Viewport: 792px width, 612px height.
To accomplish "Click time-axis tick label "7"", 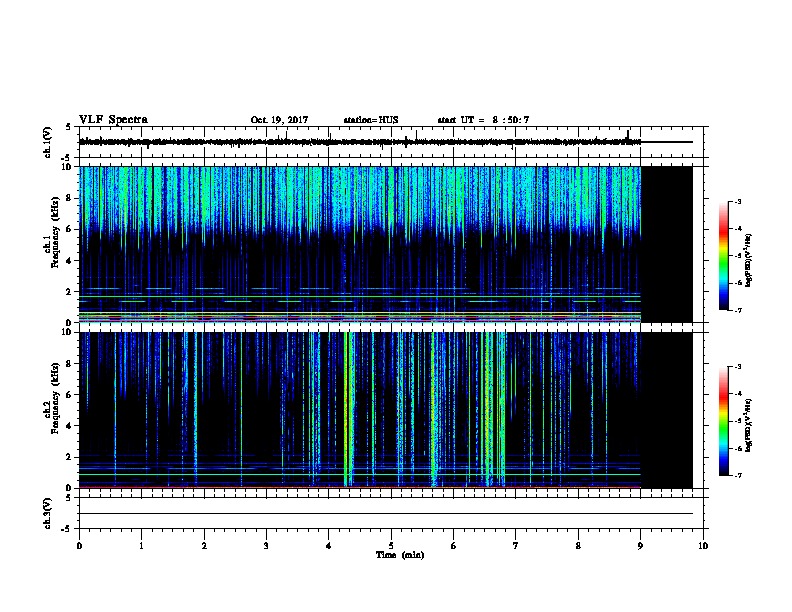I will (x=516, y=546).
